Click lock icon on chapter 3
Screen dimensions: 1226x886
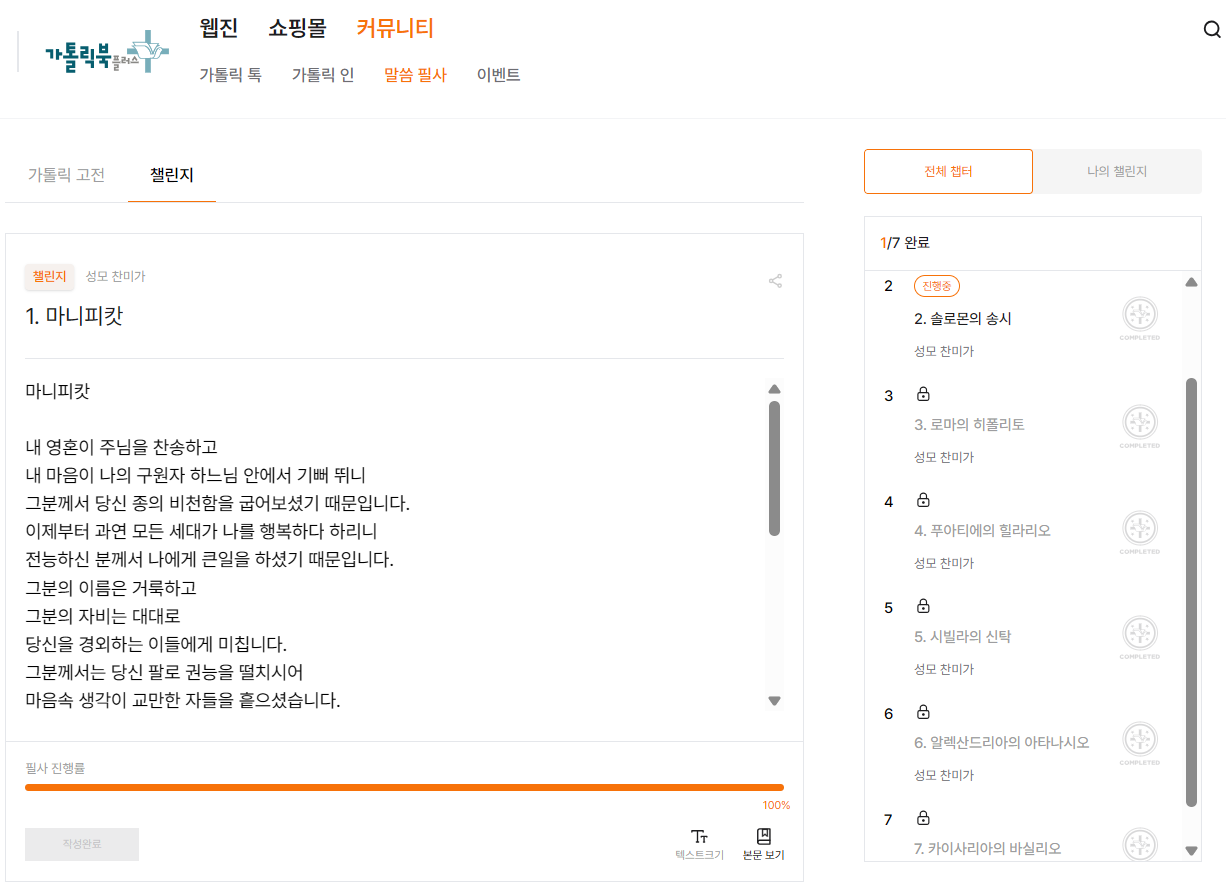[x=923, y=394]
